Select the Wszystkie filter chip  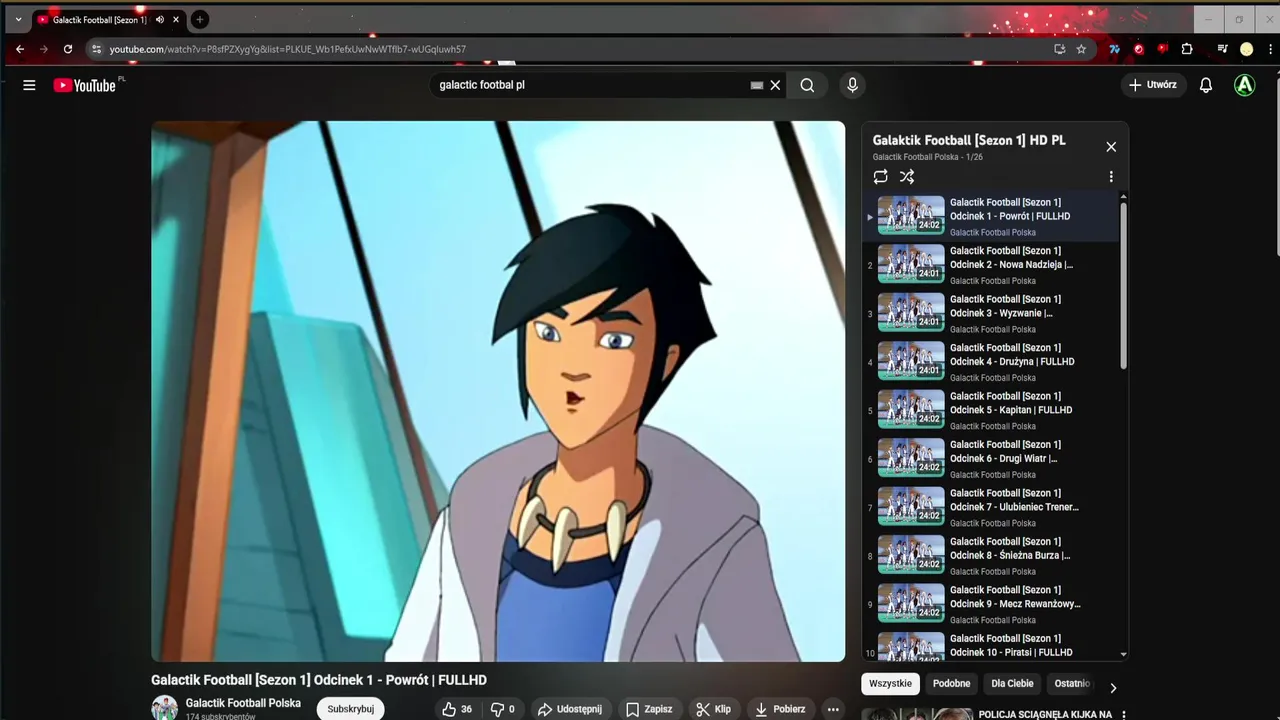click(890, 684)
